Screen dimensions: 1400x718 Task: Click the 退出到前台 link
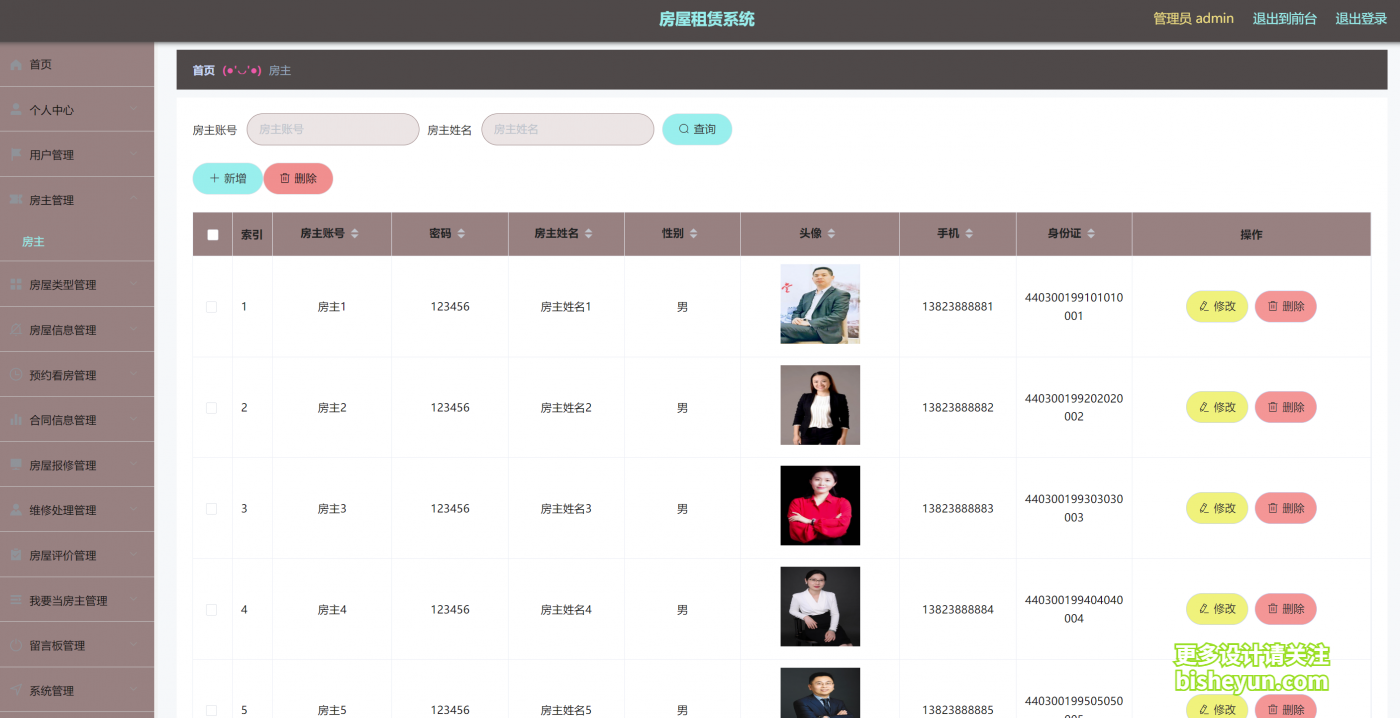[x=1285, y=18]
